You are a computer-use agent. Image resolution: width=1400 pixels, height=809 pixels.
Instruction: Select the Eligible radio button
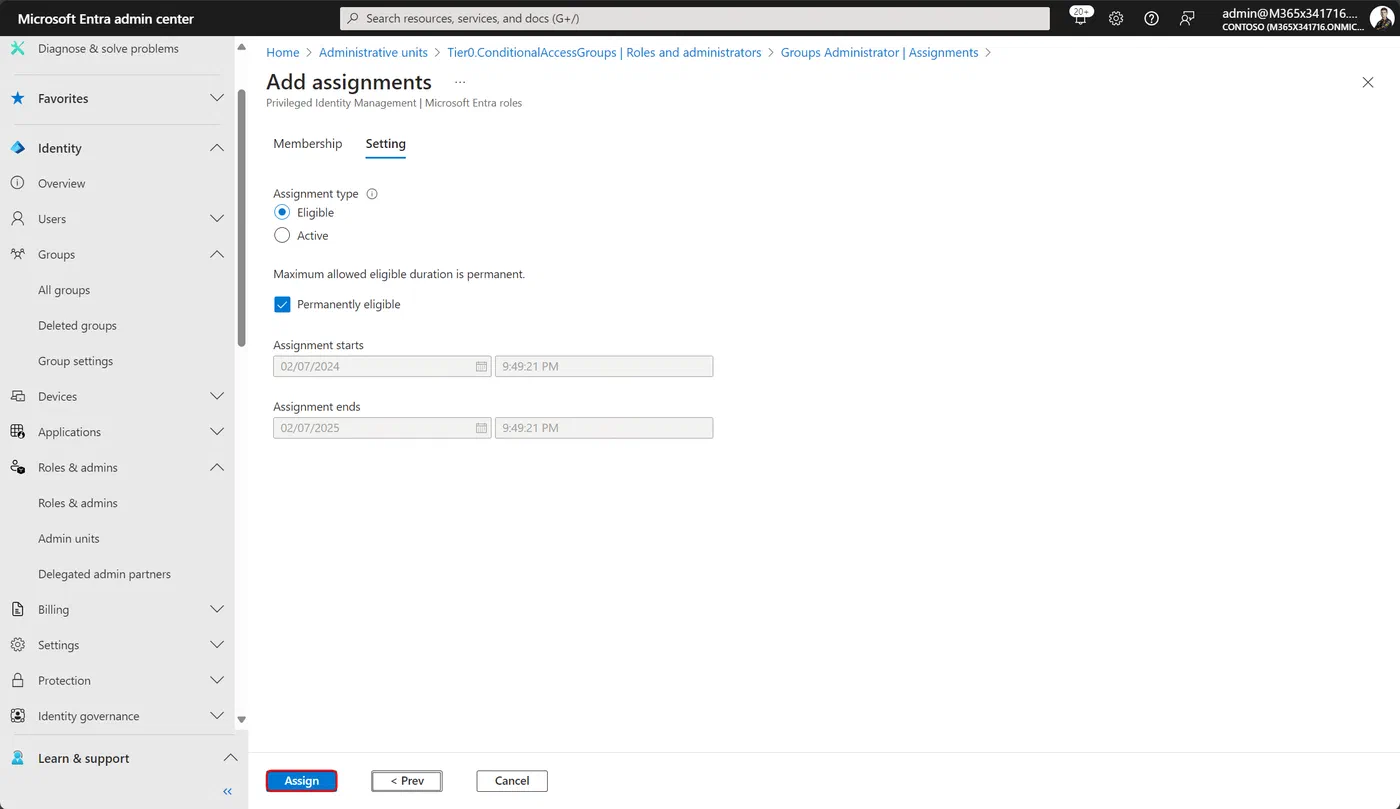(282, 212)
